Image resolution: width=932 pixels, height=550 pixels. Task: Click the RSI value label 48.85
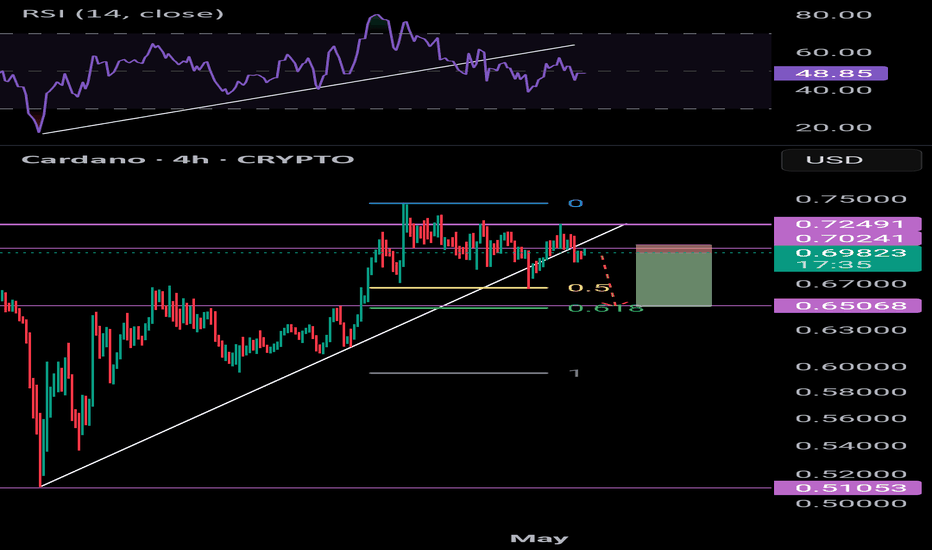(x=830, y=73)
